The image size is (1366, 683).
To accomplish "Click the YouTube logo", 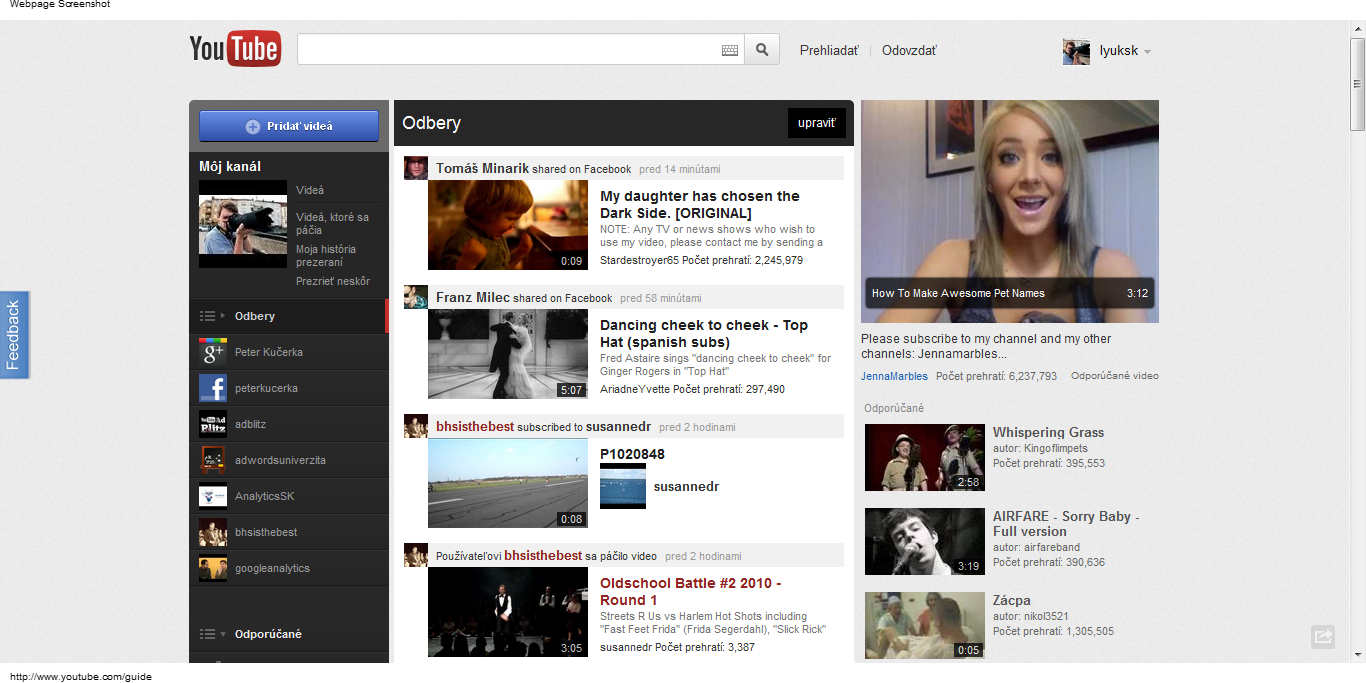I will pos(235,49).
